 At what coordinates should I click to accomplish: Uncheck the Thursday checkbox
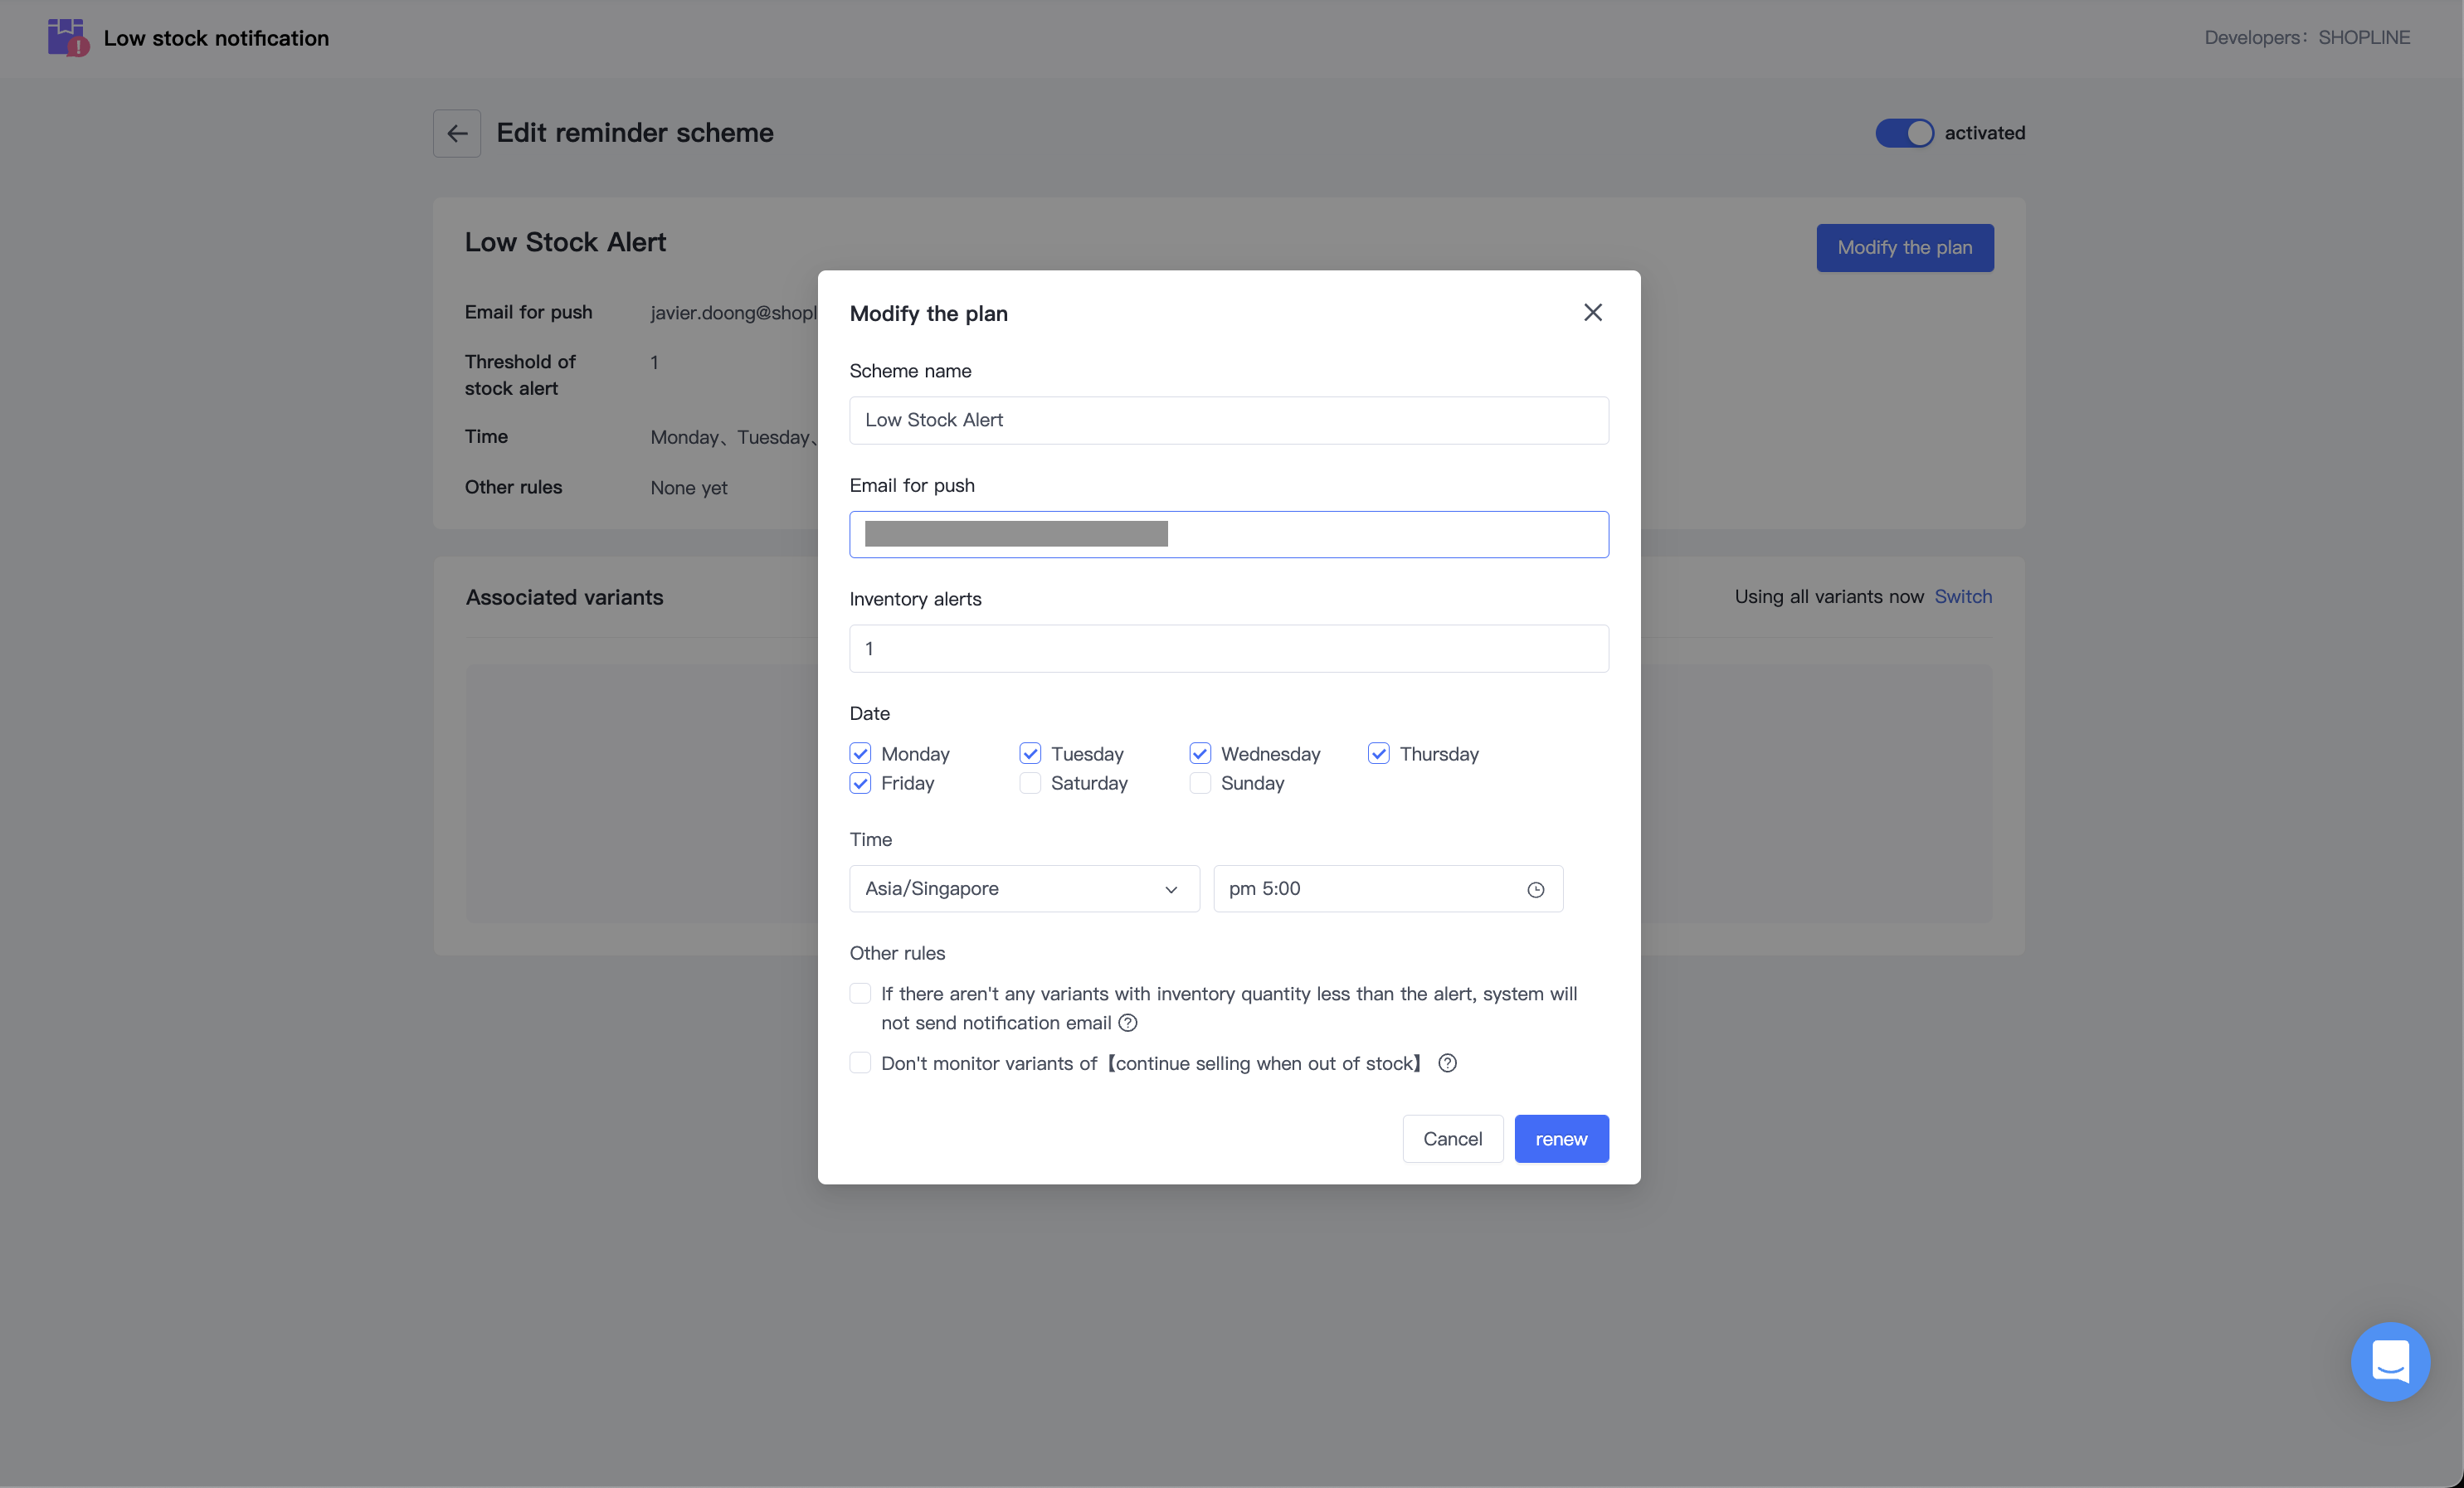pyautogui.click(x=1378, y=753)
